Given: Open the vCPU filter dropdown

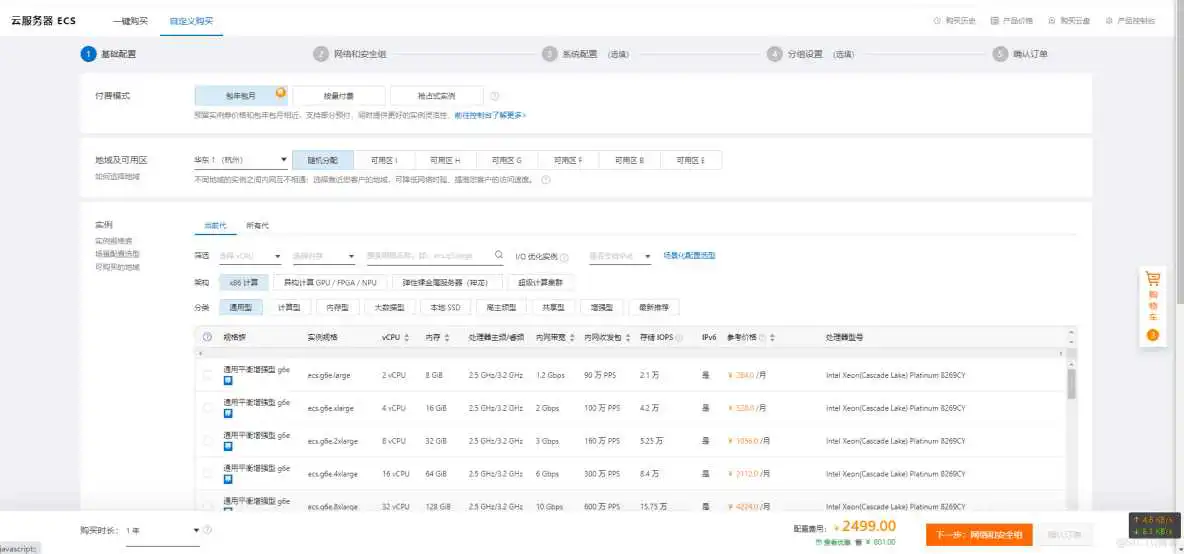Looking at the screenshot, I should click(250, 257).
